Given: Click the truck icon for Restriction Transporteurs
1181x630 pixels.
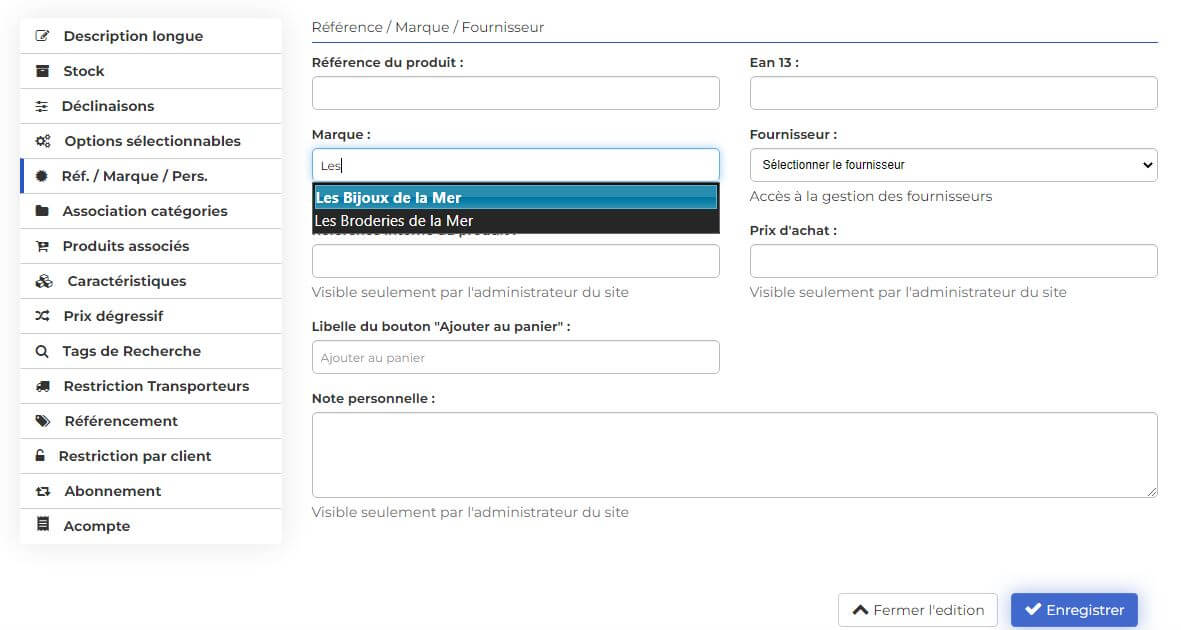Looking at the screenshot, I should click(42, 386).
